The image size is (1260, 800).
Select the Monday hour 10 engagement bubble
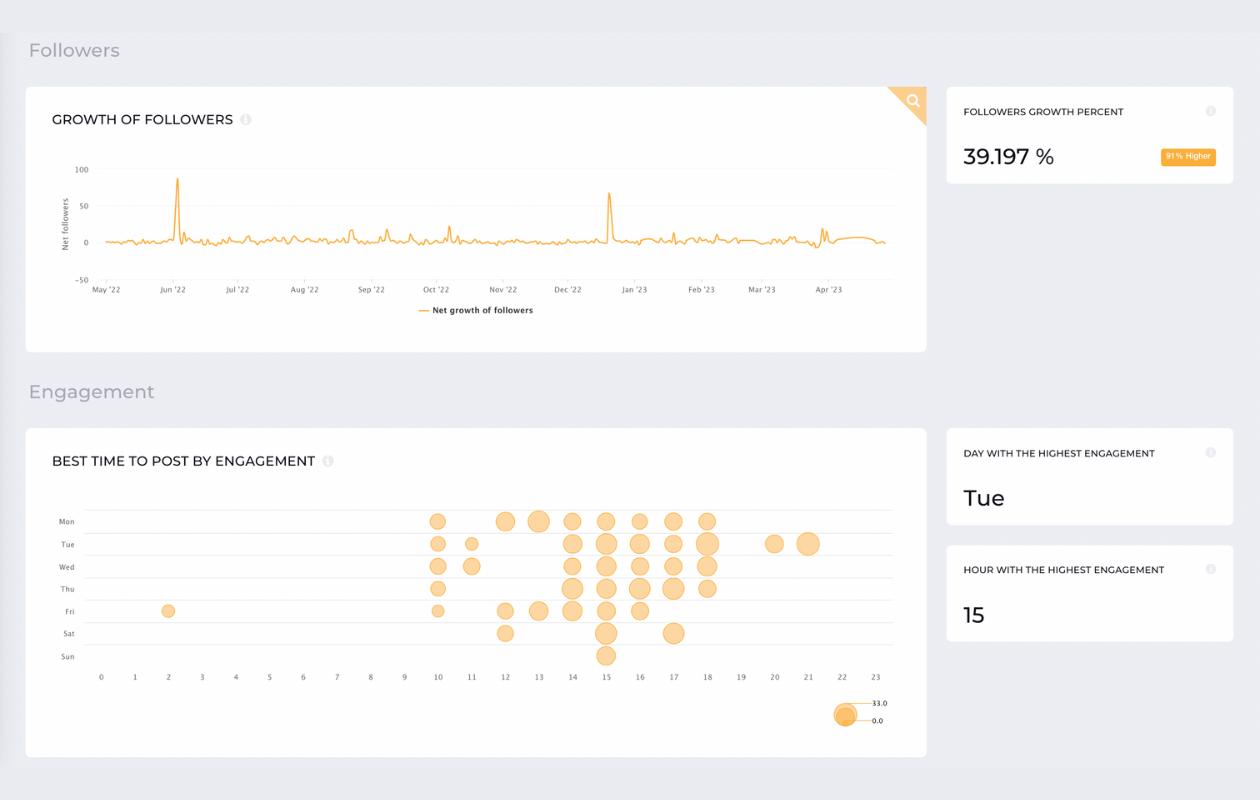point(438,521)
